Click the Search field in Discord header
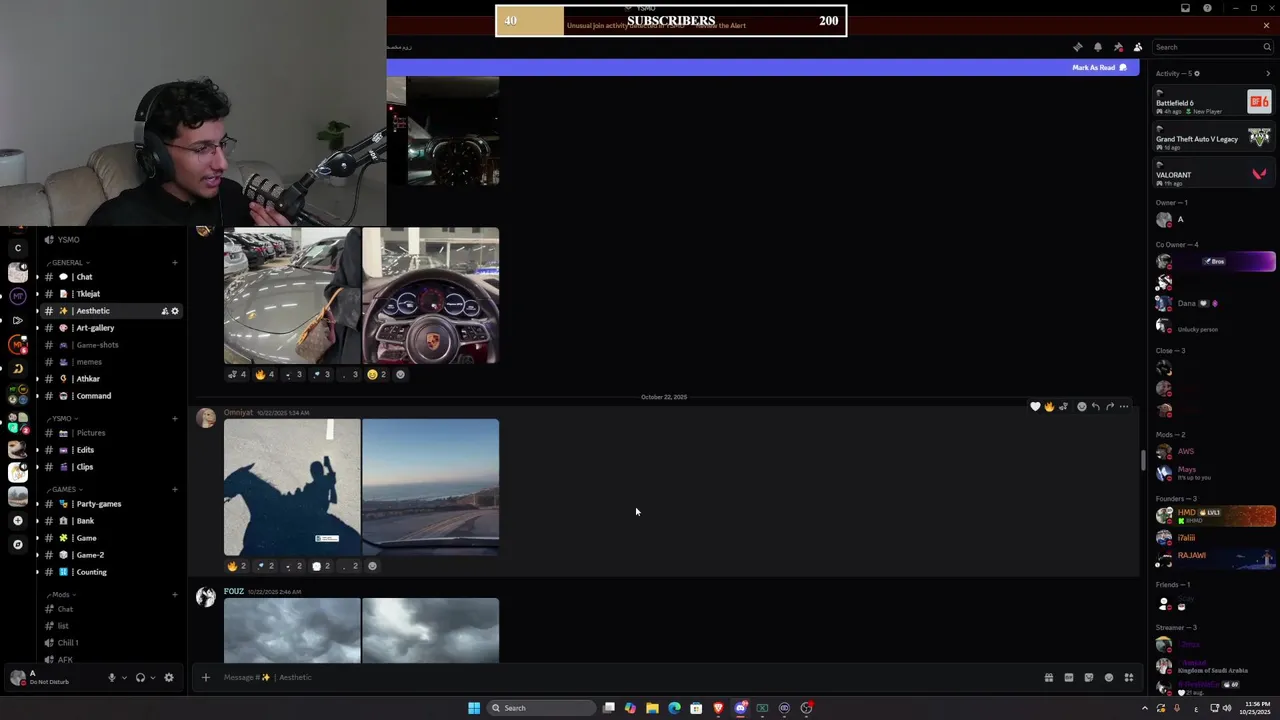The width and height of the screenshot is (1280, 720). (1211, 47)
